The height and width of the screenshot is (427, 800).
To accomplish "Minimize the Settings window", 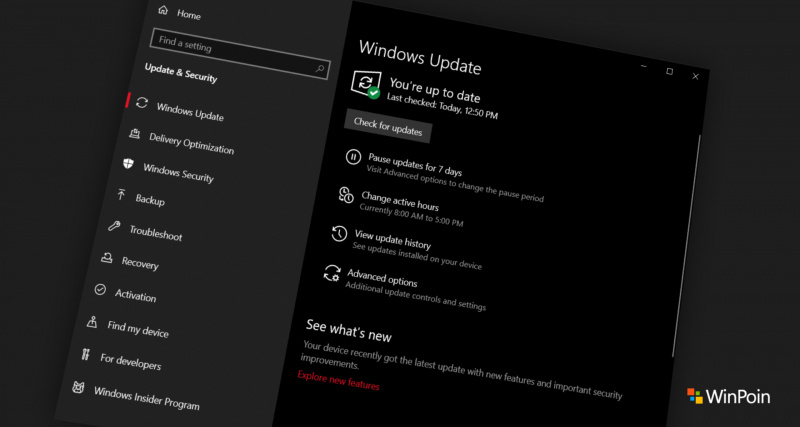I will pos(644,65).
